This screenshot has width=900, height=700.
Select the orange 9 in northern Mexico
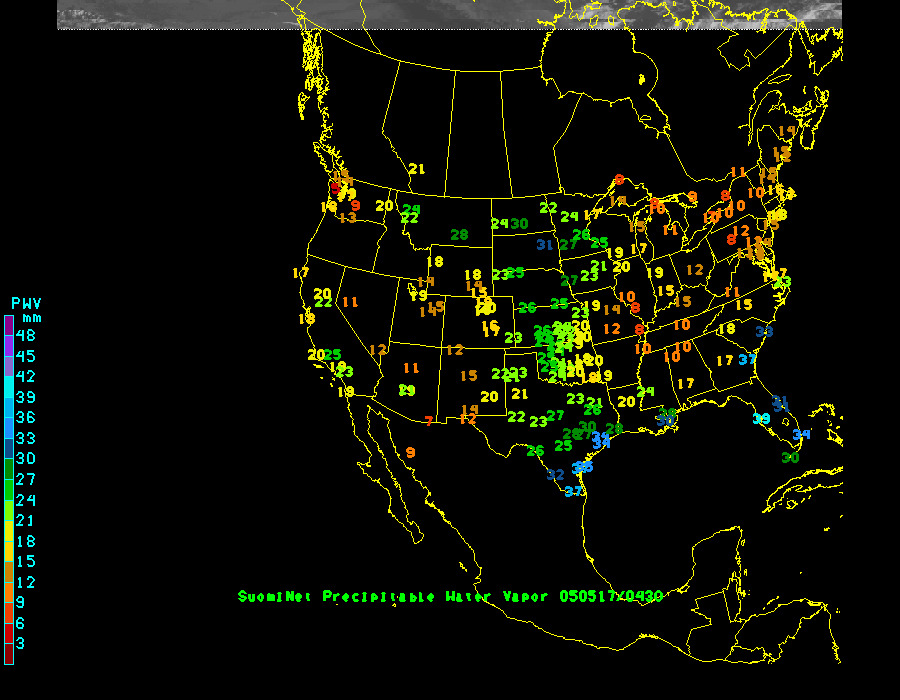pyautogui.click(x=410, y=453)
